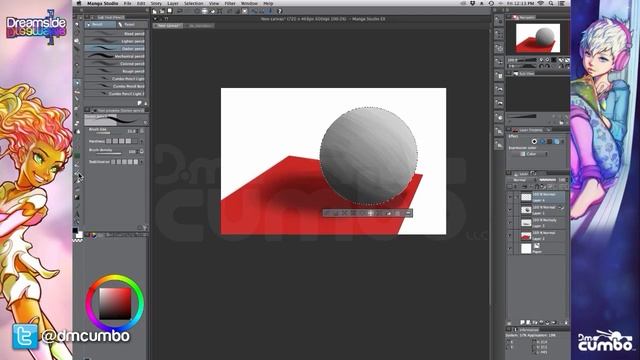640x360 pixels.
Task: Click the Zoom in icon in Navigator
Action: [x=548, y=60]
